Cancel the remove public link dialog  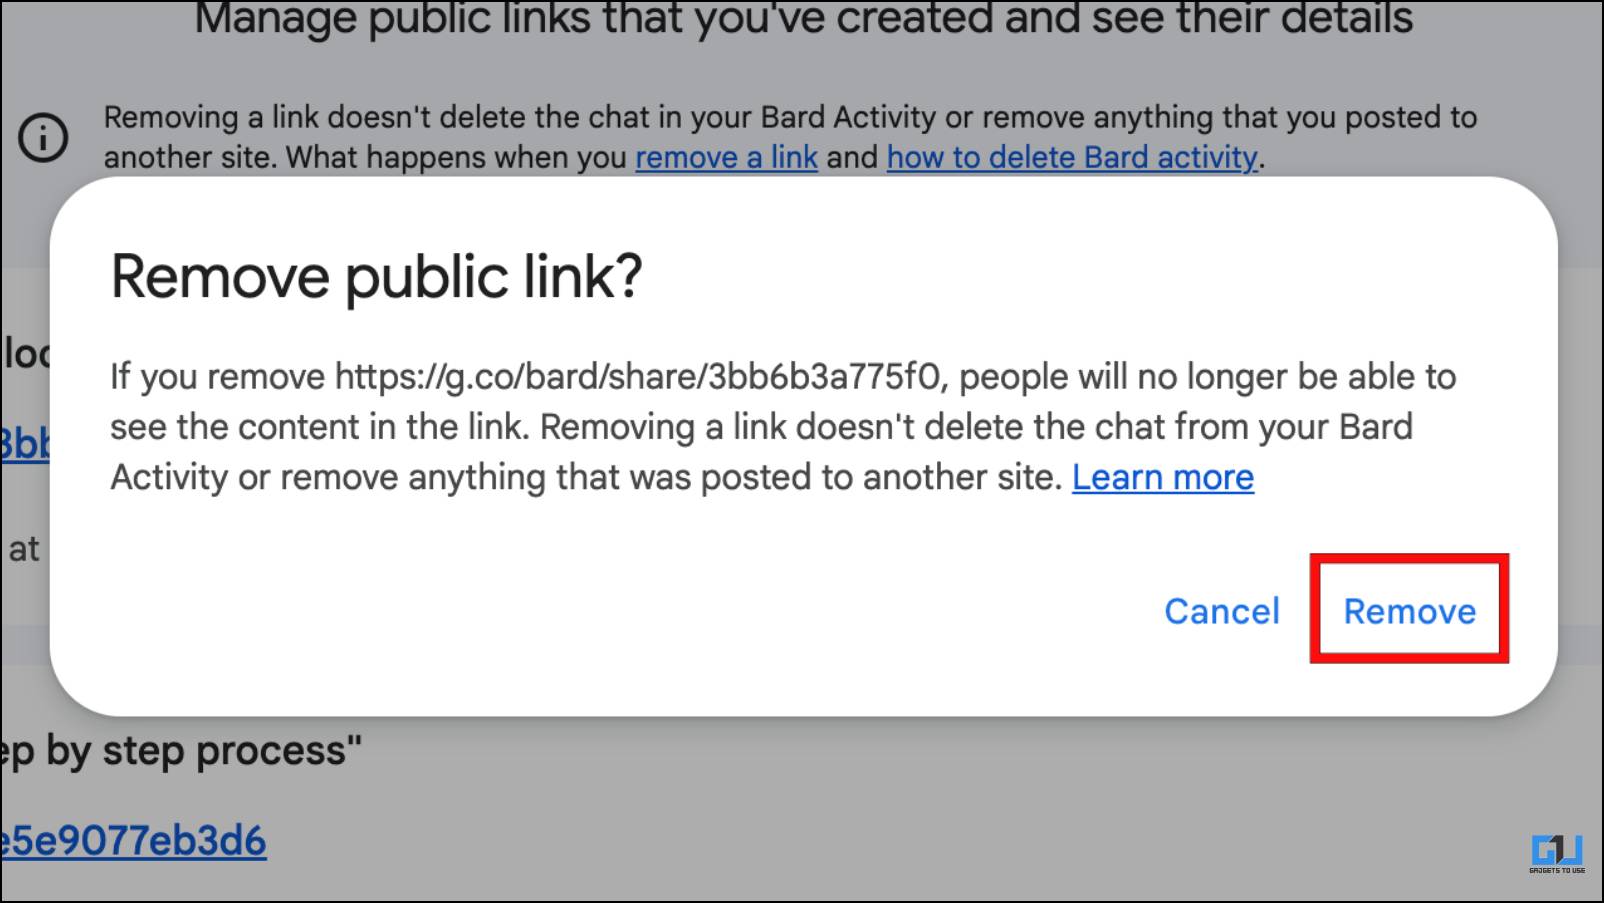click(x=1221, y=611)
